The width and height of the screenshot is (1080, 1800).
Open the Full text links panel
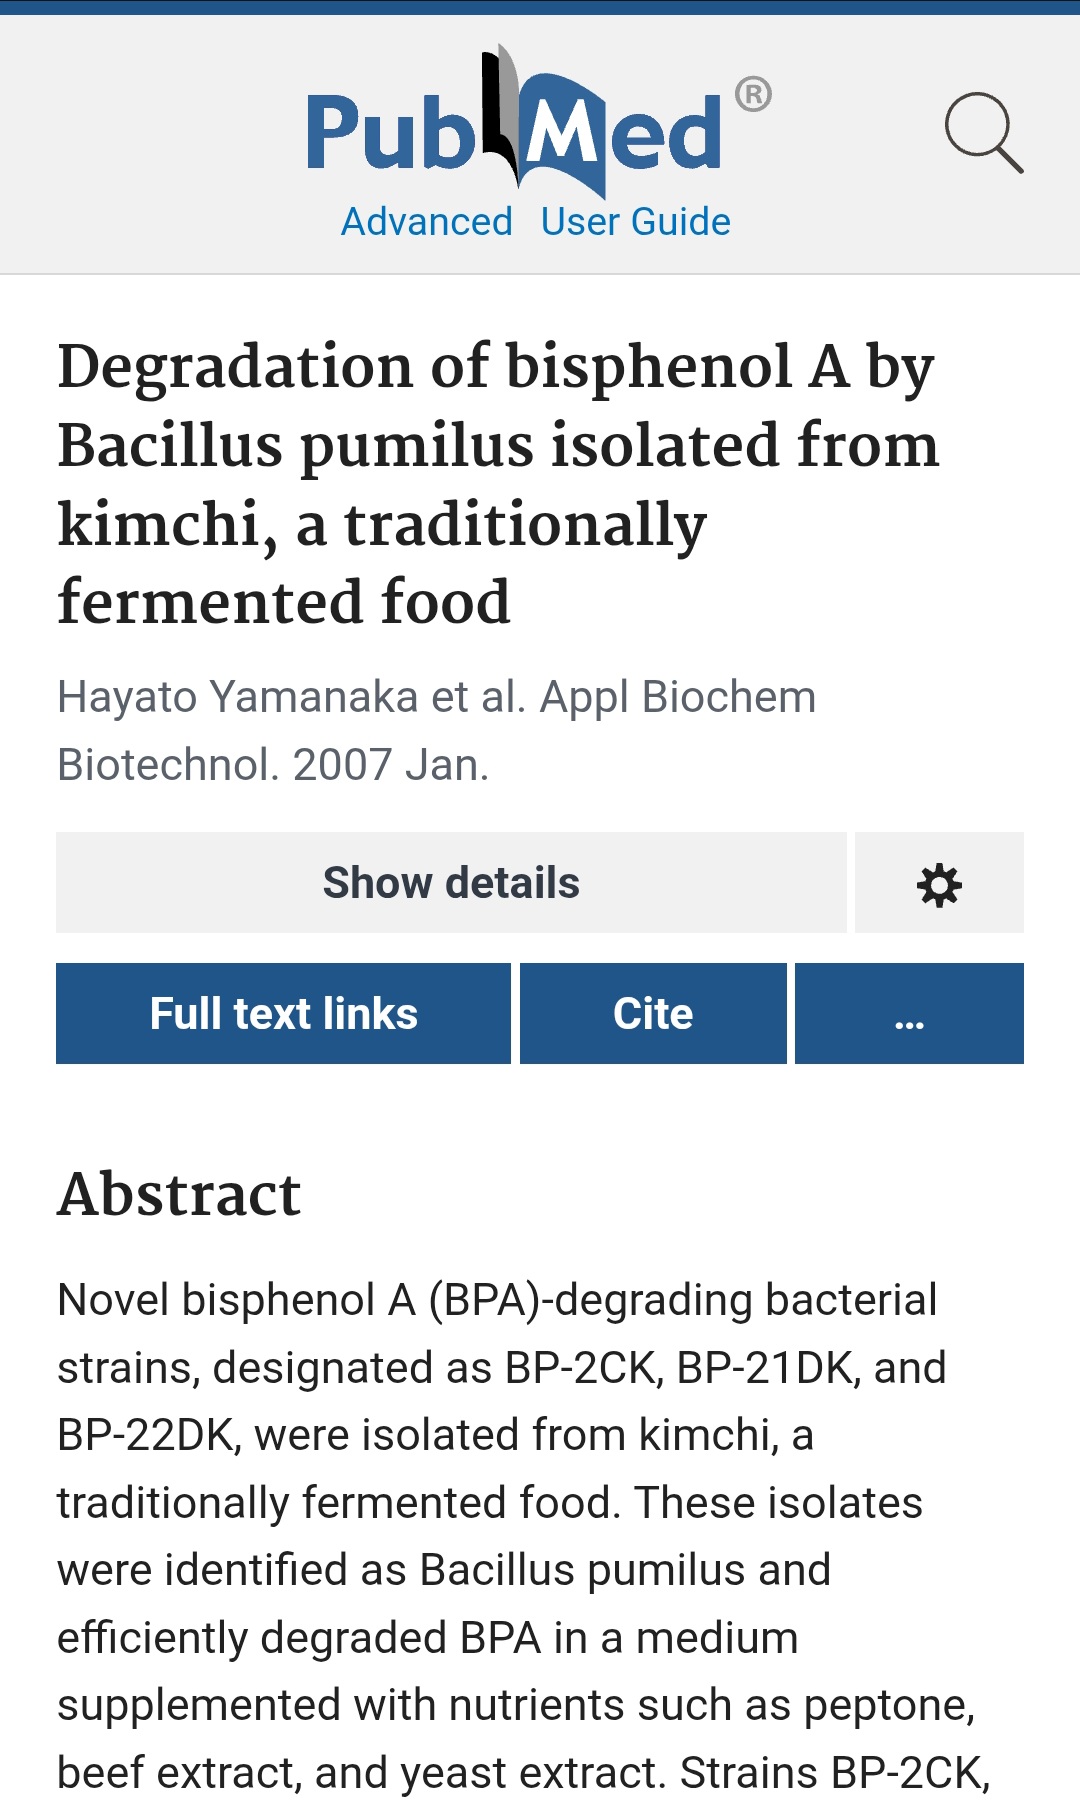pyautogui.click(x=283, y=1013)
